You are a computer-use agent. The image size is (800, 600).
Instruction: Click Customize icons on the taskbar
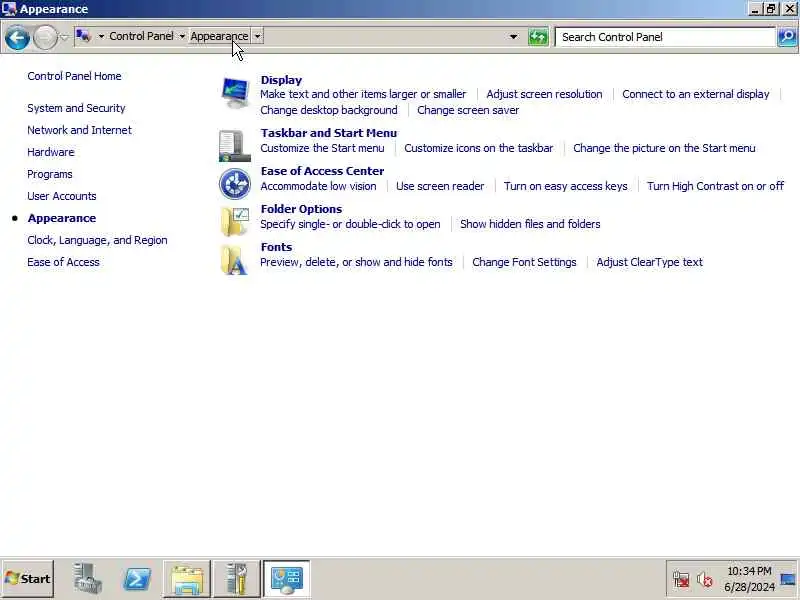coord(479,148)
